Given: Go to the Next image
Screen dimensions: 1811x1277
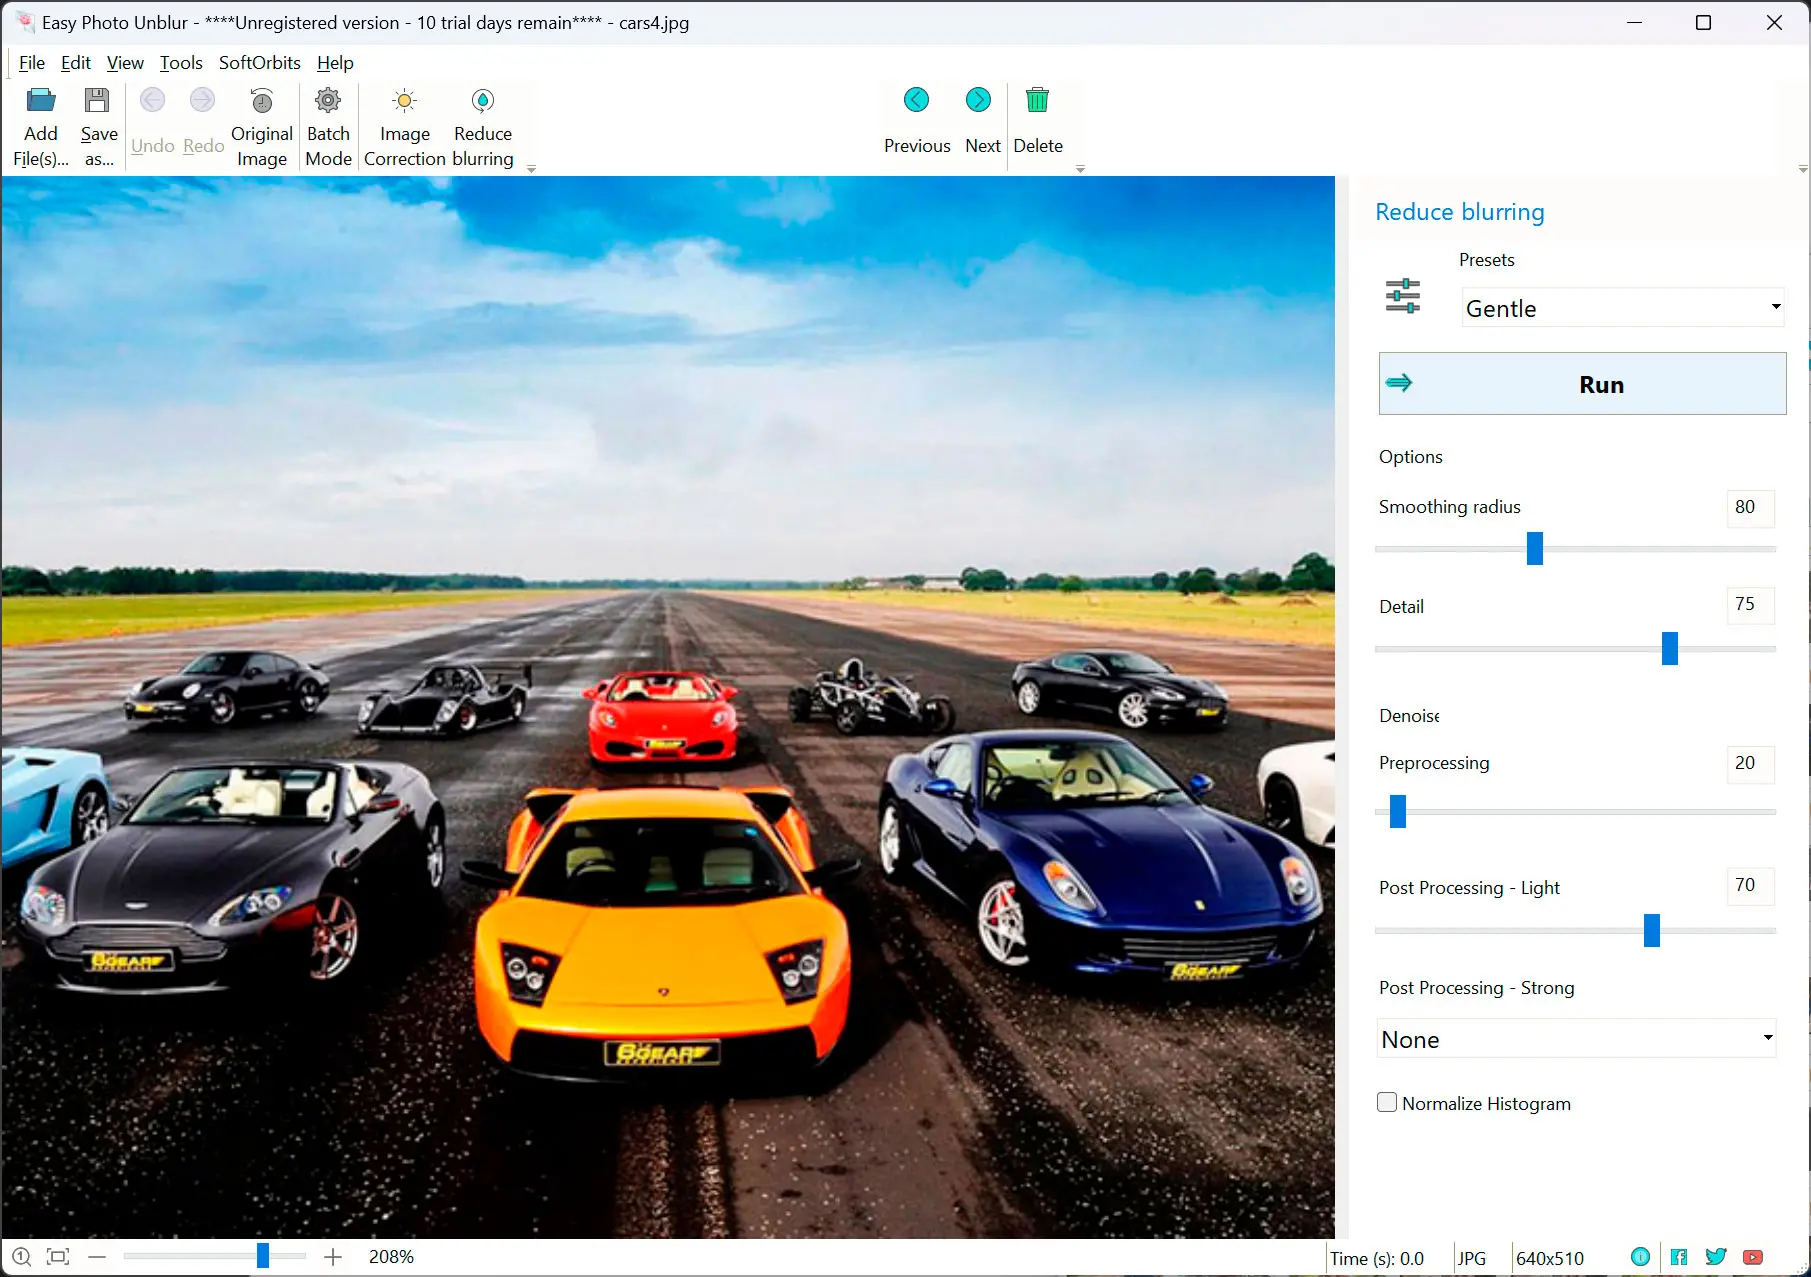Looking at the screenshot, I should click(x=978, y=101).
